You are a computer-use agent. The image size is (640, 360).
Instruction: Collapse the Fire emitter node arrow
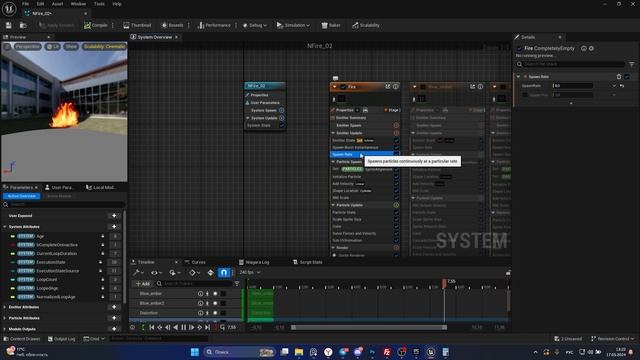pyautogui.click(x=335, y=87)
